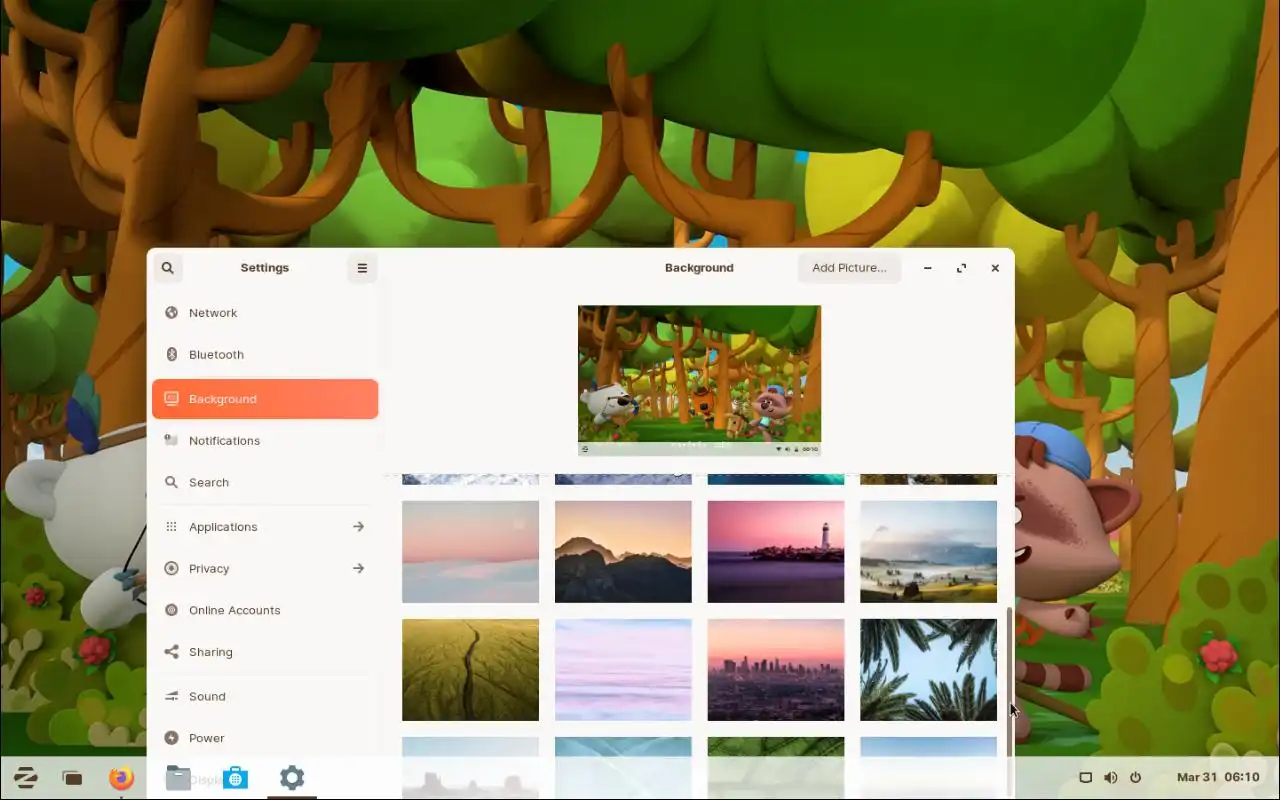Open the Notifications settings panel

(x=265, y=441)
